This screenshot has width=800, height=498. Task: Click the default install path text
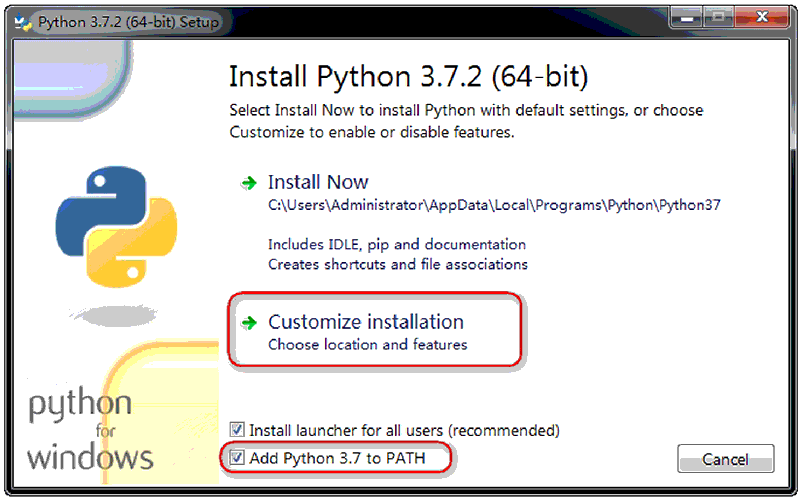[494, 205]
